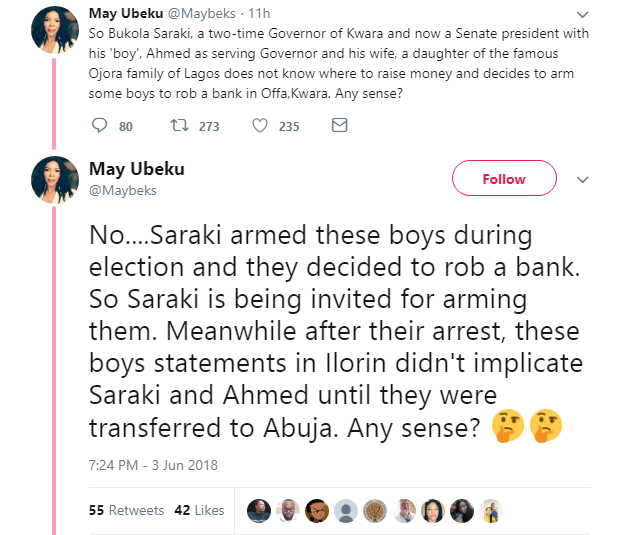Open the dropdown arrow beside Follow
The height and width of the screenshot is (535, 621).
[583, 179]
